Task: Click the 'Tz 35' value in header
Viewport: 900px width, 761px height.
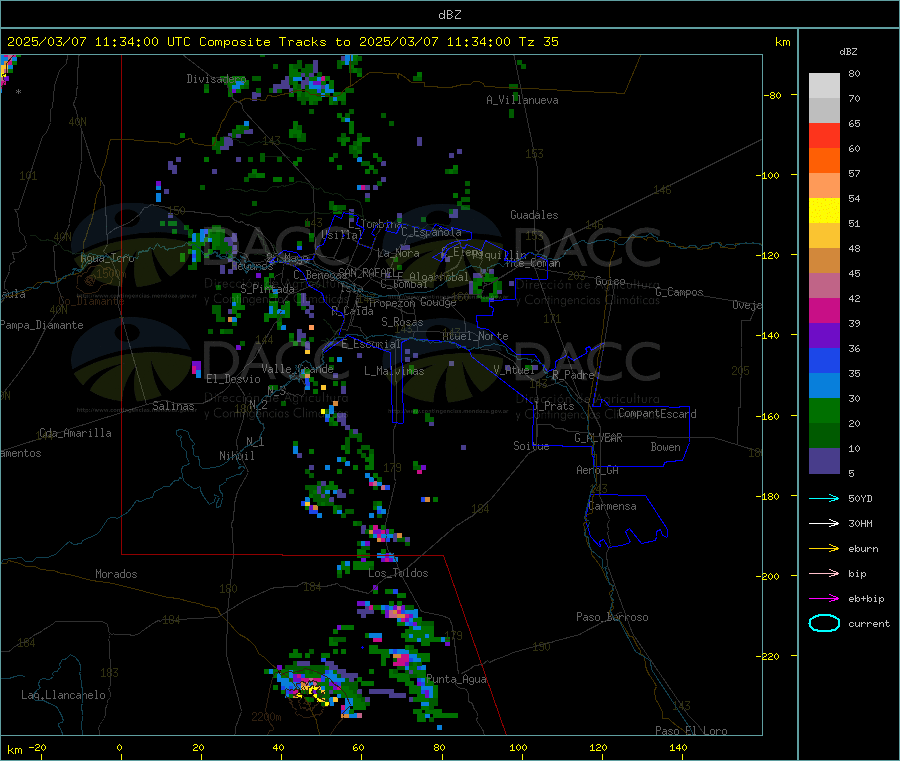Action: coord(538,42)
